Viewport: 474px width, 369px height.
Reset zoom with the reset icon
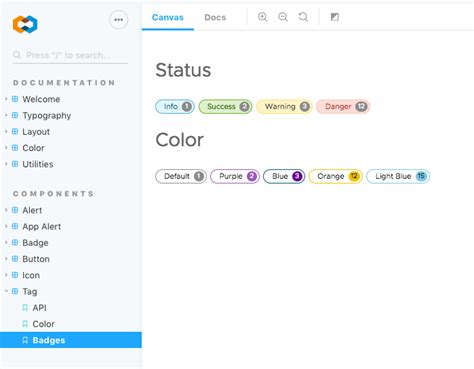click(x=303, y=17)
